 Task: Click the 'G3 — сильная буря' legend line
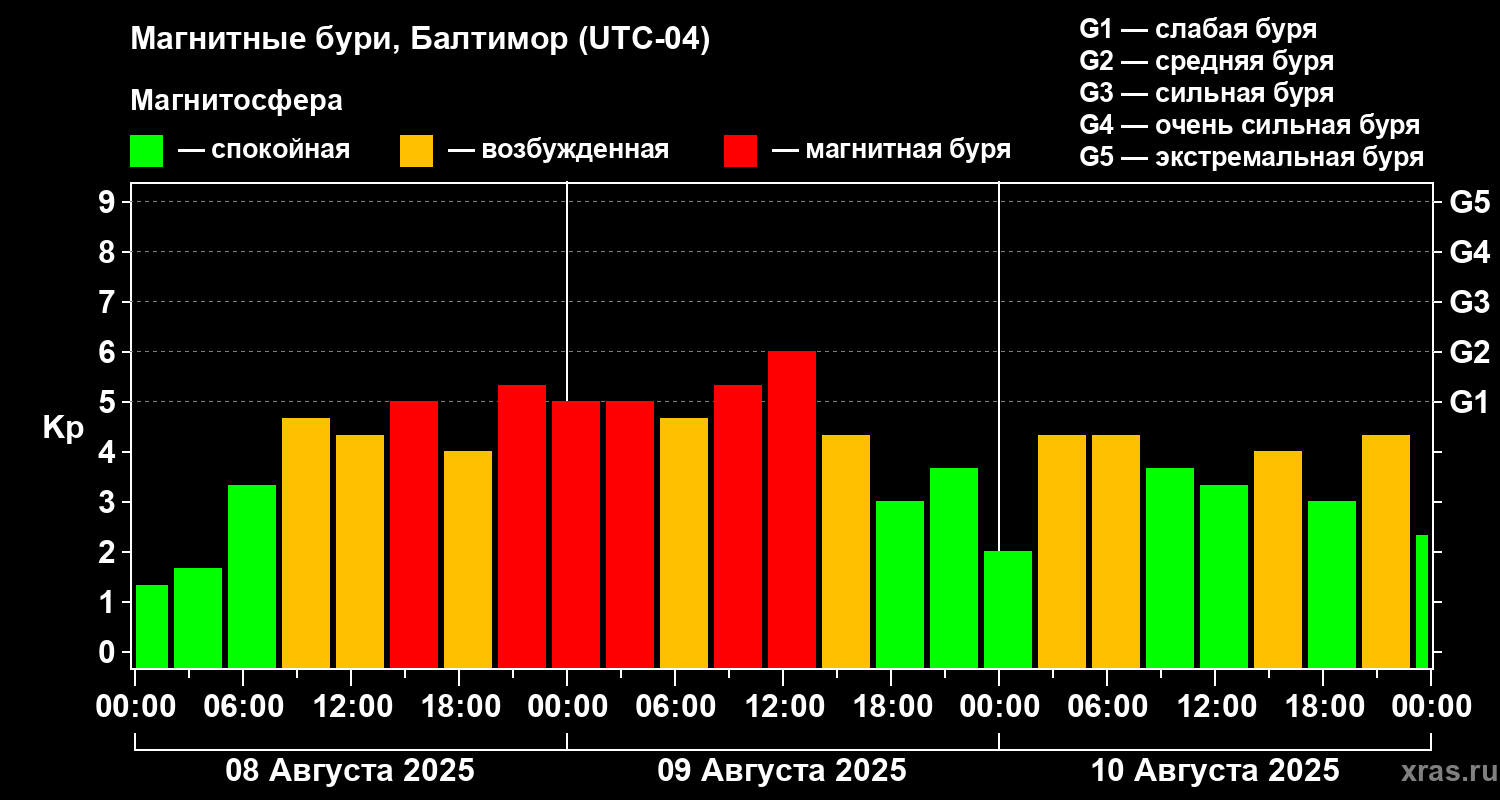[1207, 93]
